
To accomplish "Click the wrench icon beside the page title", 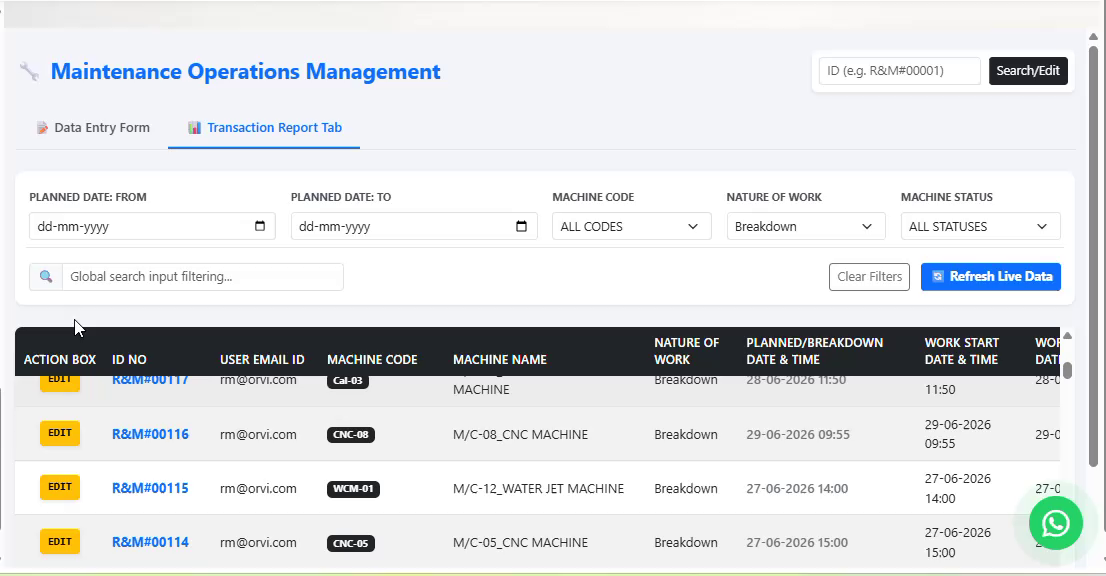I will (x=29, y=71).
